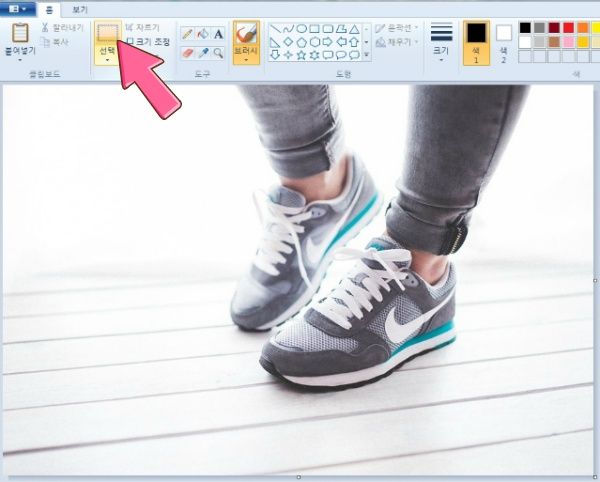Pick the Rounded rectangular callout shape
Viewport: 600px width, 482px height.
coord(328,55)
